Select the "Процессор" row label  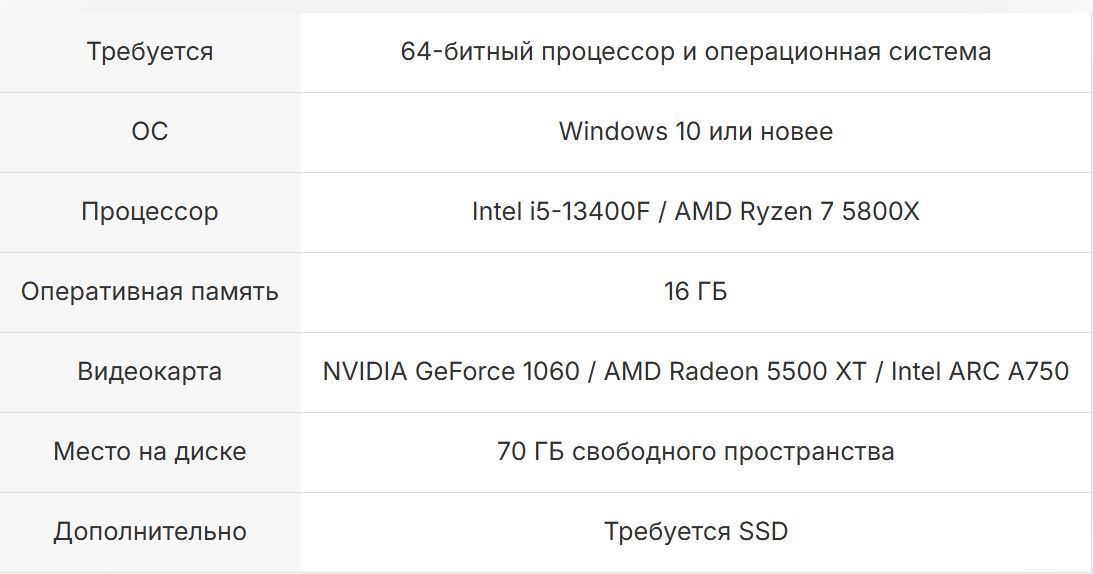(150, 212)
